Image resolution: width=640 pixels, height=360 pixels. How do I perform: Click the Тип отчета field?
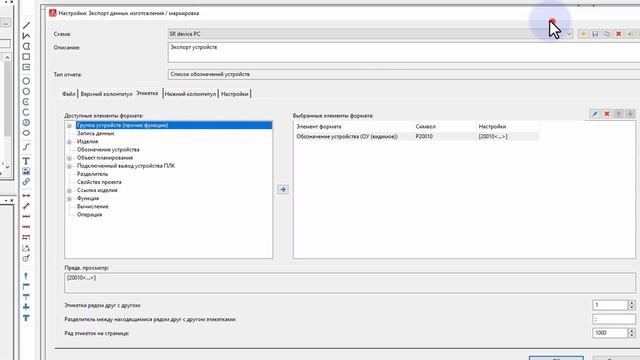click(x=404, y=74)
